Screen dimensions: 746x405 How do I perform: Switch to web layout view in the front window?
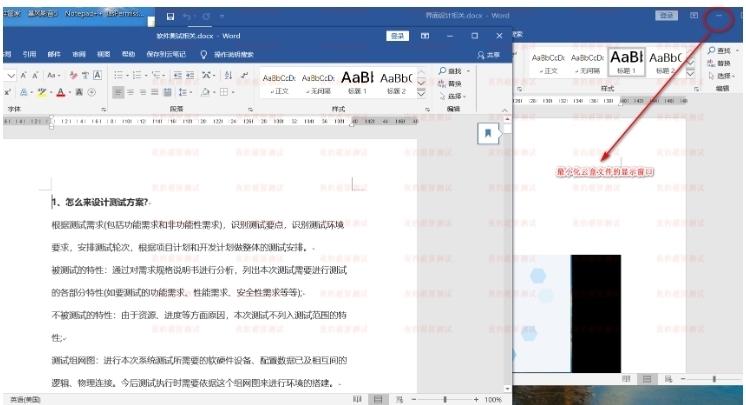399,400
